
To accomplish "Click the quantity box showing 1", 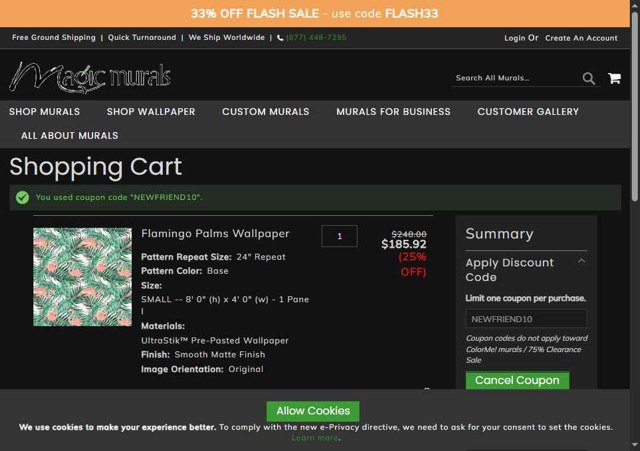I will point(339,236).
